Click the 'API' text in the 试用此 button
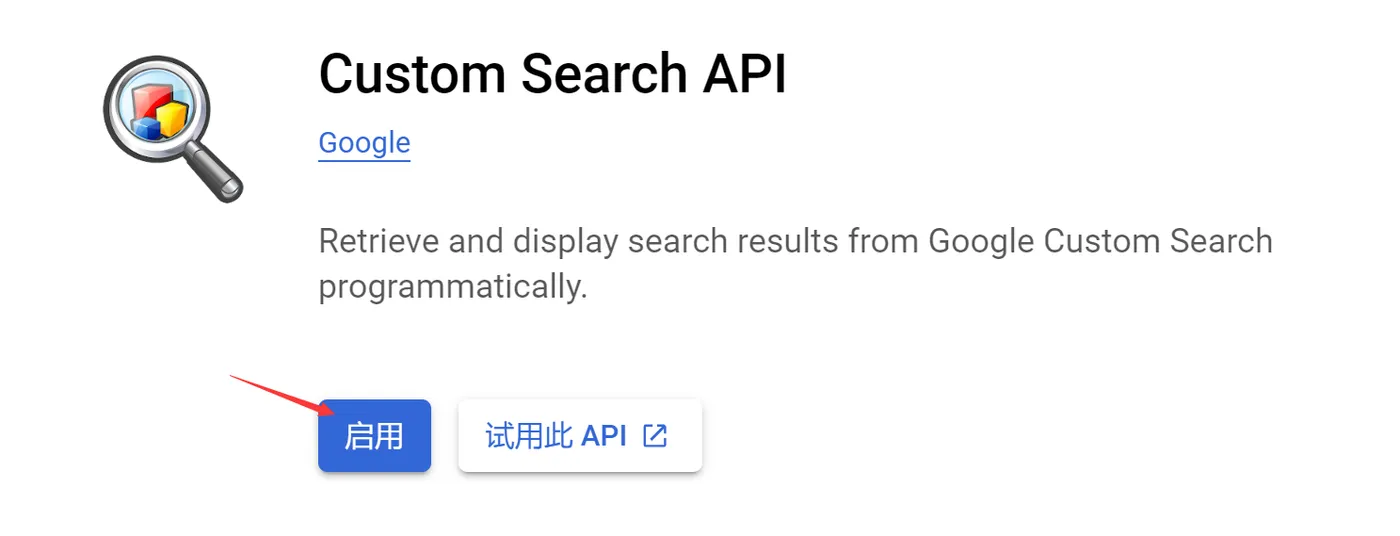The width and height of the screenshot is (1400, 536). coord(604,436)
